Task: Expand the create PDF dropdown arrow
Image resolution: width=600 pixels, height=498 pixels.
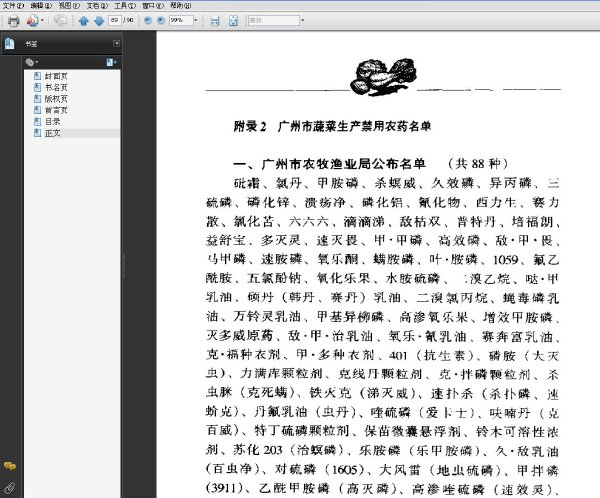Action: pos(42,21)
